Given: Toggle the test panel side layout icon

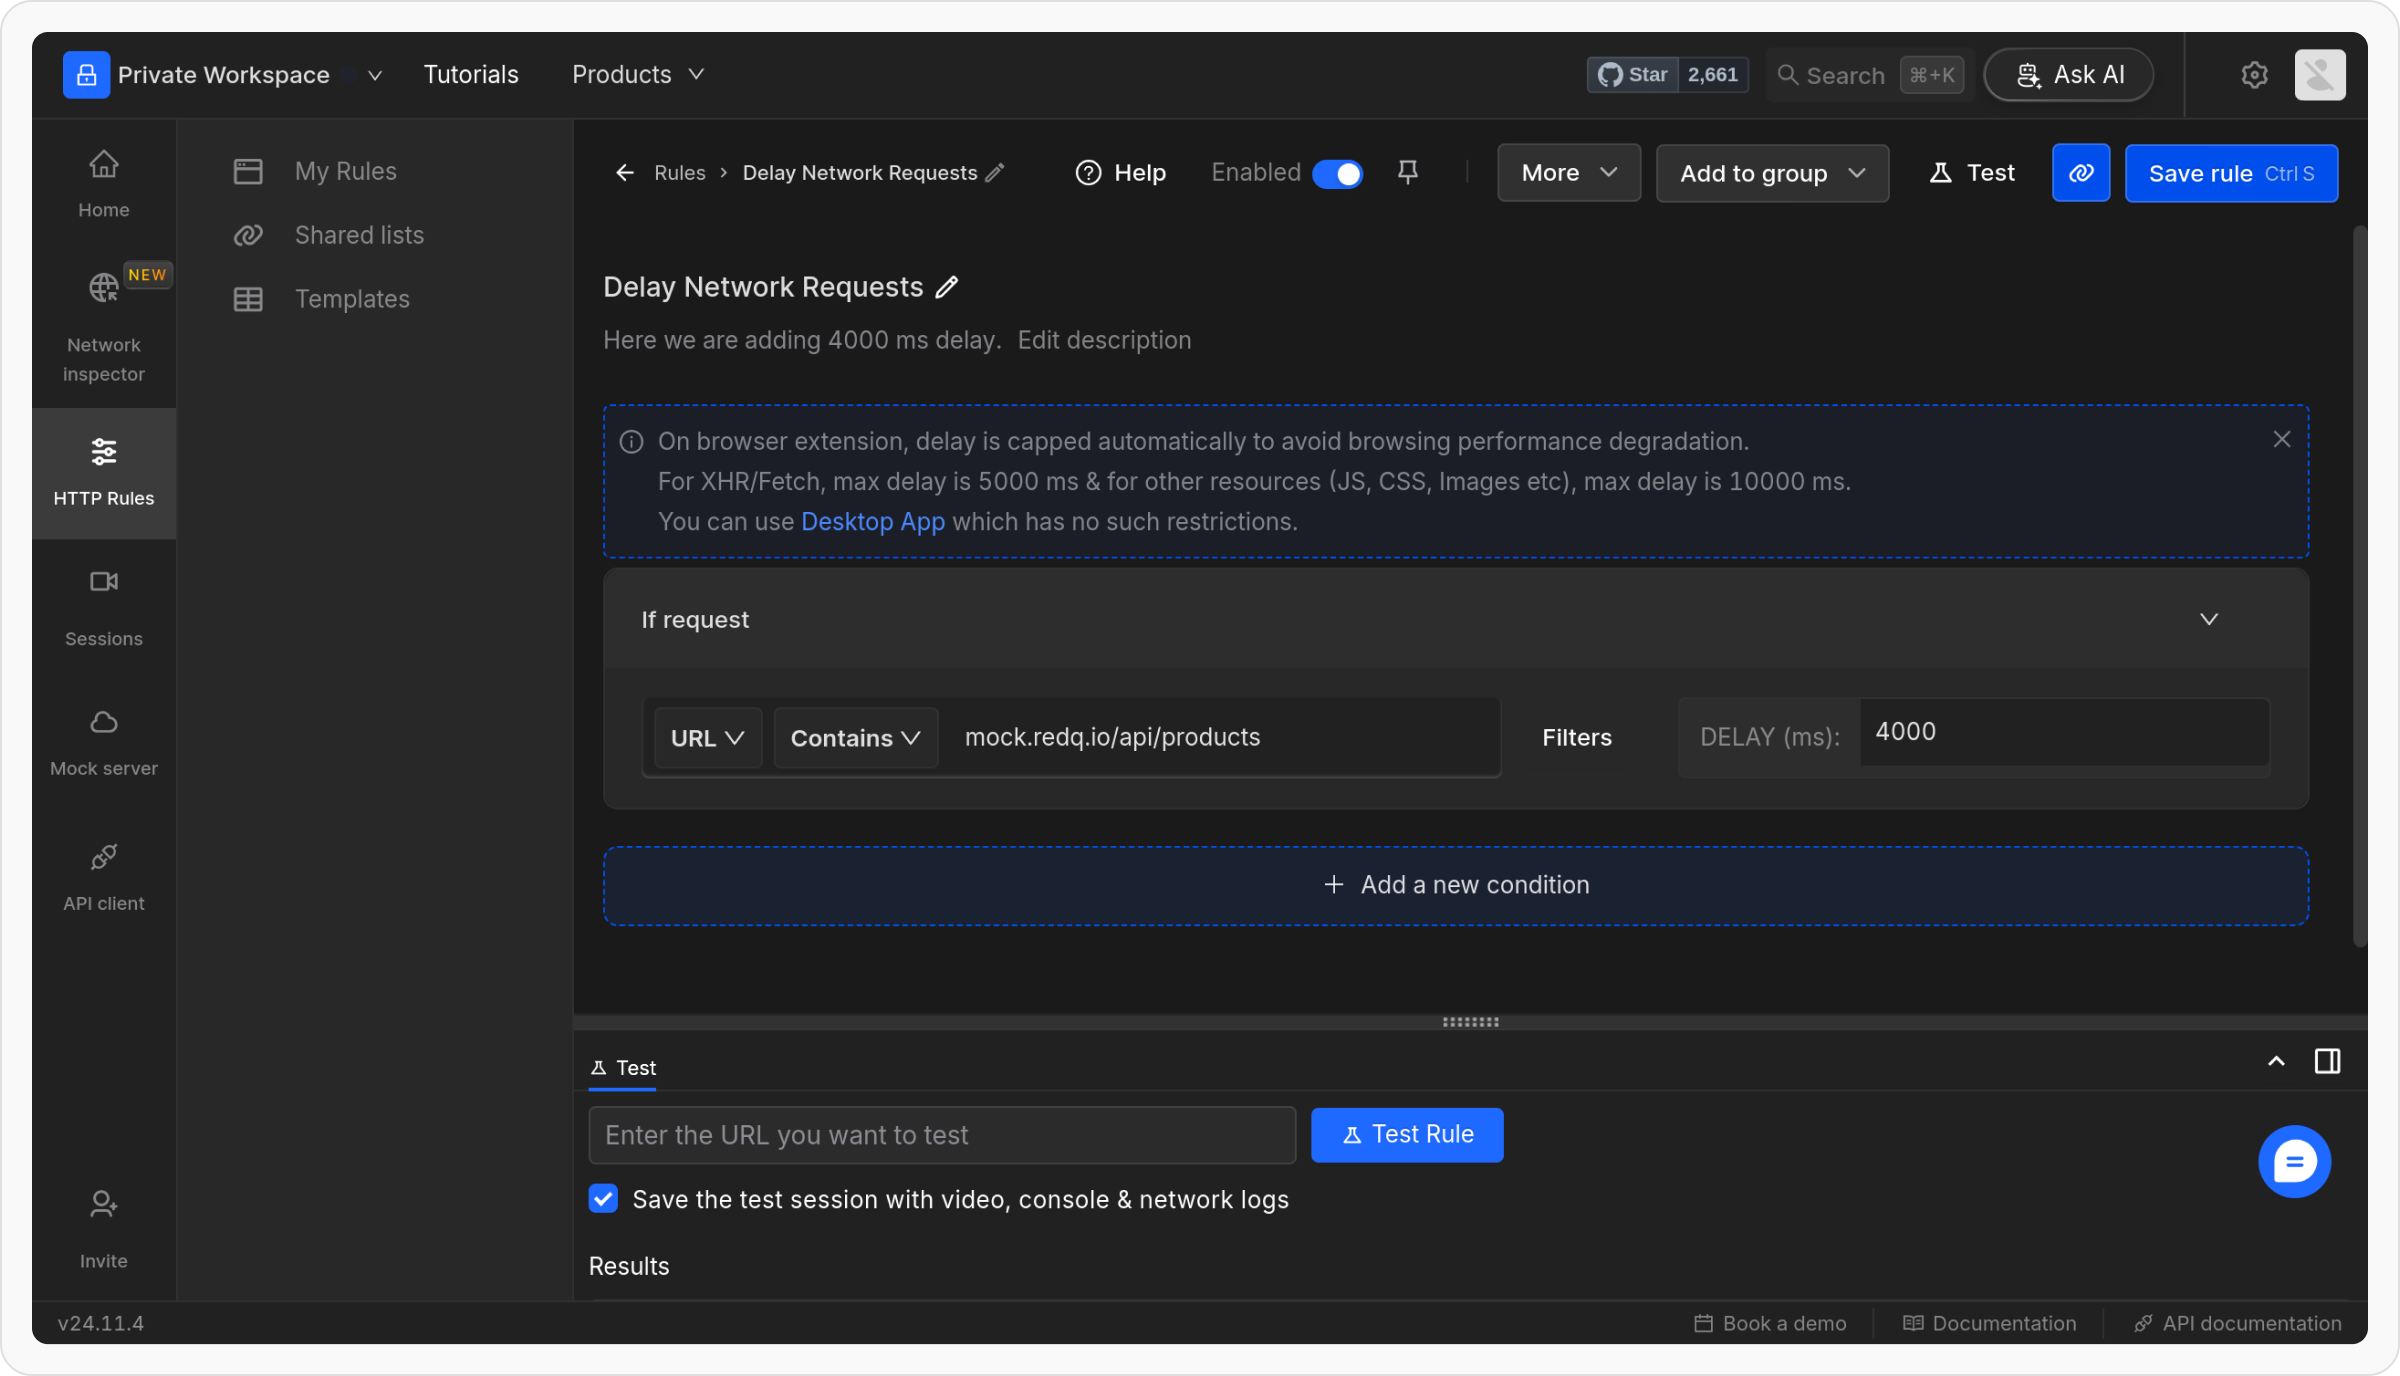Looking at the screenshot, I should tap(2327, 1062).
